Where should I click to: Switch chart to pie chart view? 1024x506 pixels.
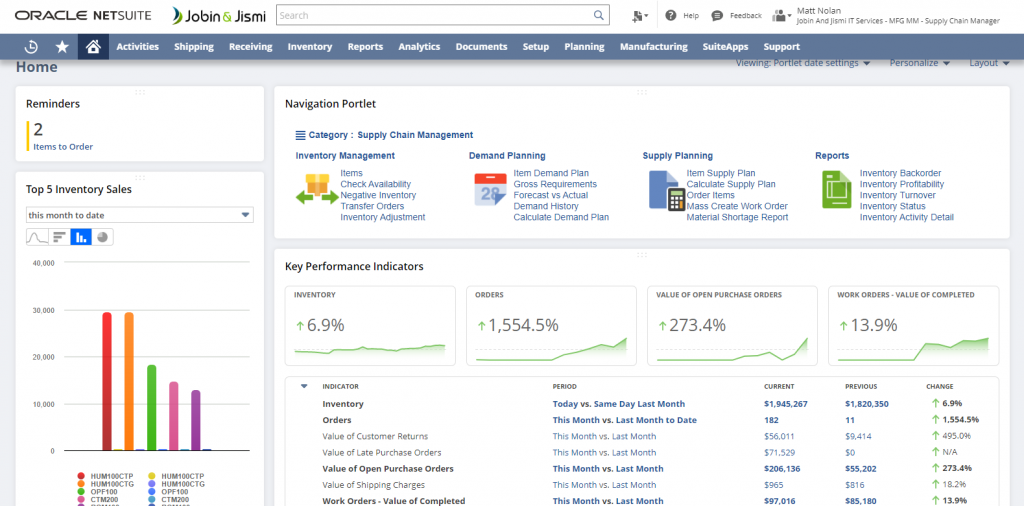[x=103, y=237]
